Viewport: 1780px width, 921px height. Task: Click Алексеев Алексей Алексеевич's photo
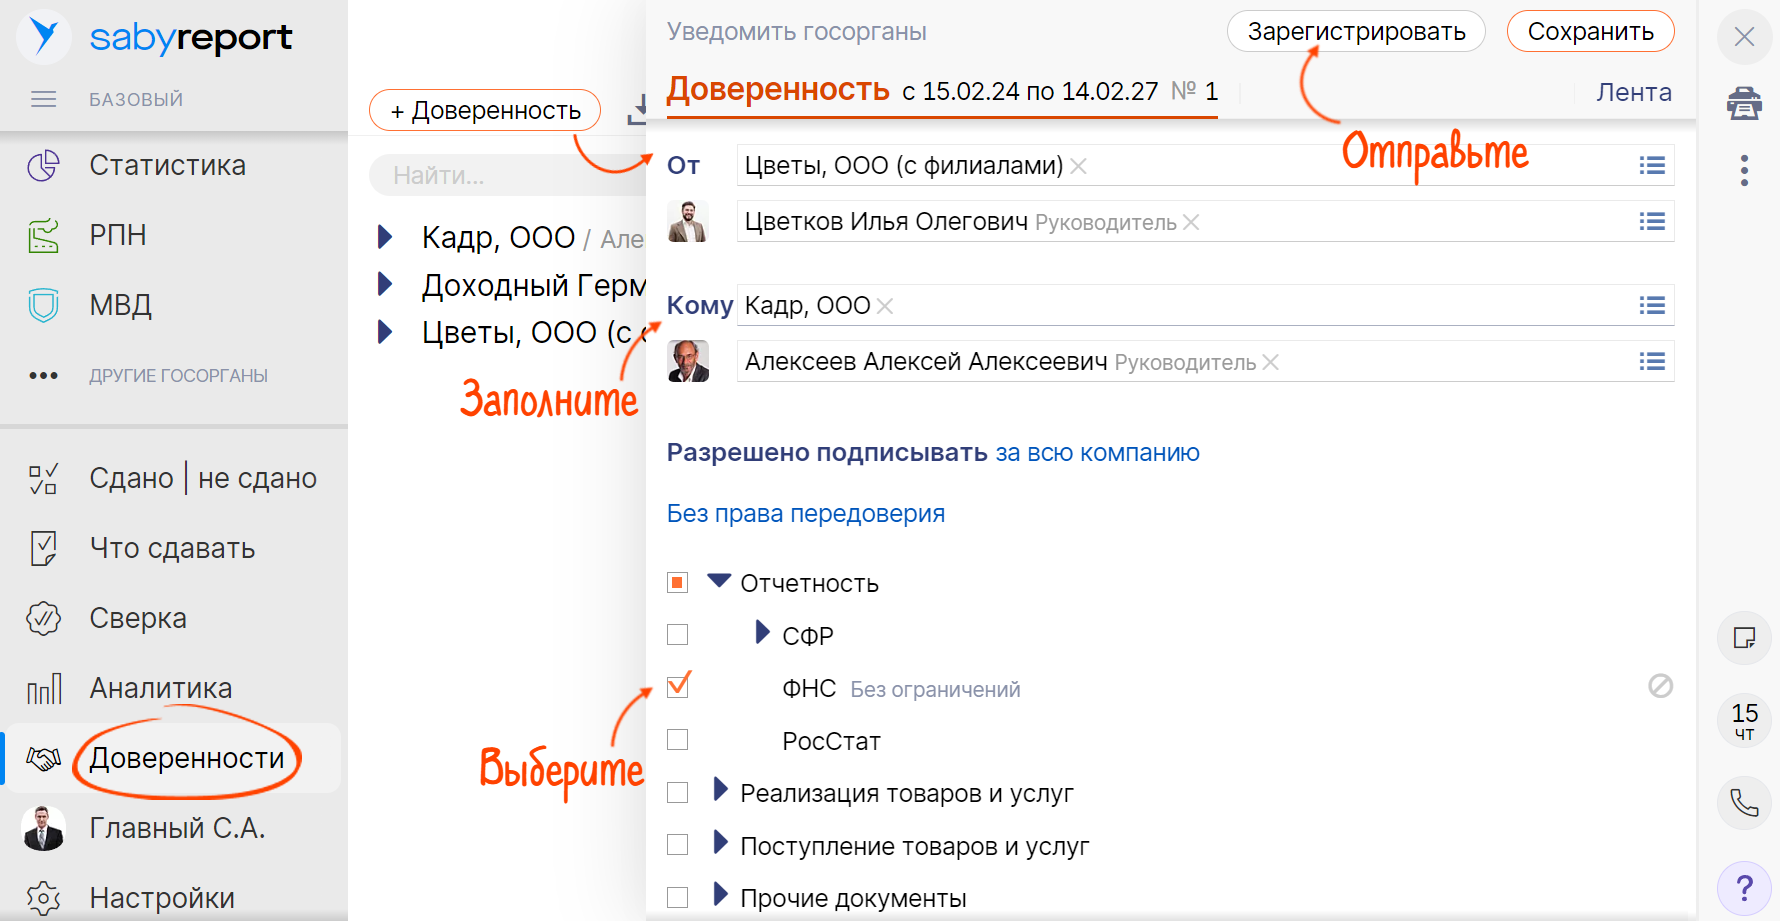pyautogui.click(x=688, y=362)
